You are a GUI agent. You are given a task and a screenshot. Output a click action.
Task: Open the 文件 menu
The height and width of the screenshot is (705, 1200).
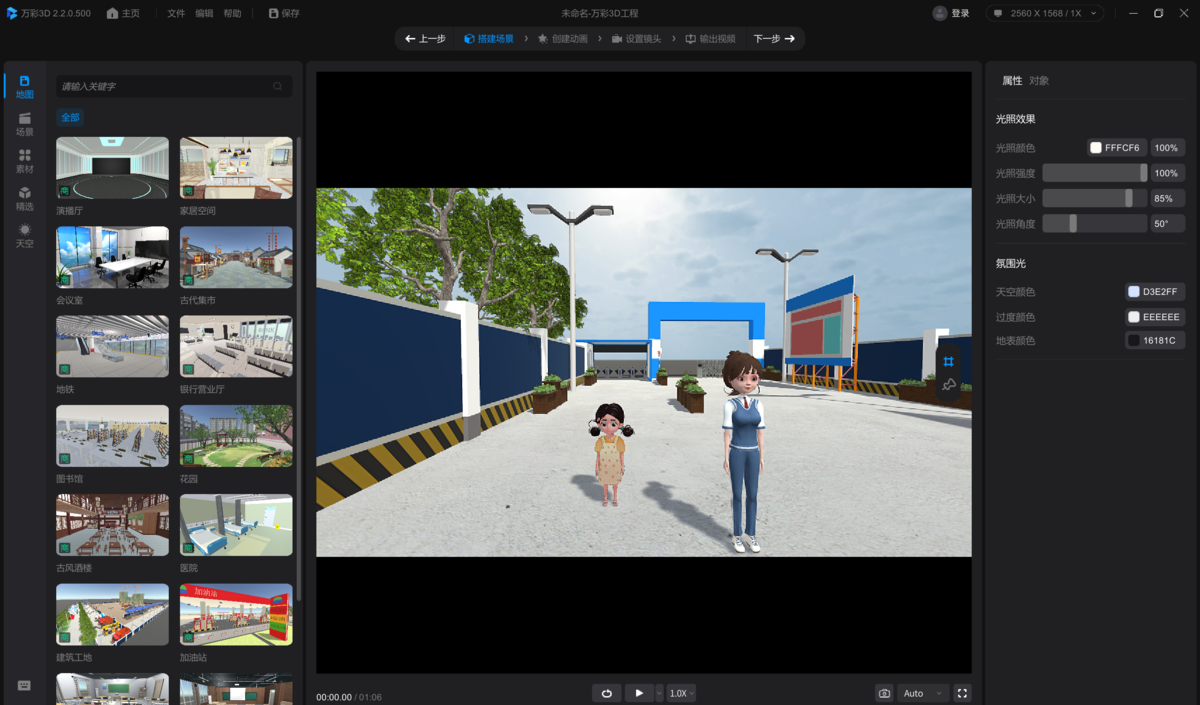pos(176,14)
